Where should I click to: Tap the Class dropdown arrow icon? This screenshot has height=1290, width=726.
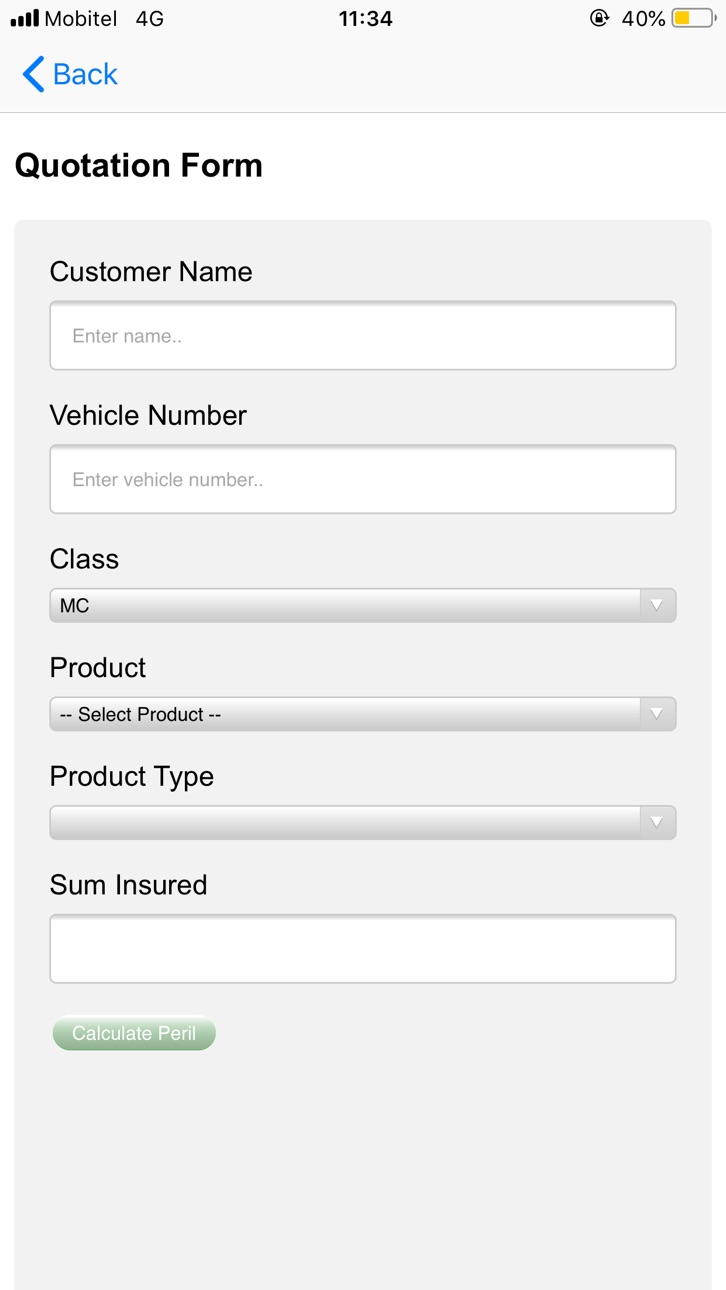click(657, 605)
